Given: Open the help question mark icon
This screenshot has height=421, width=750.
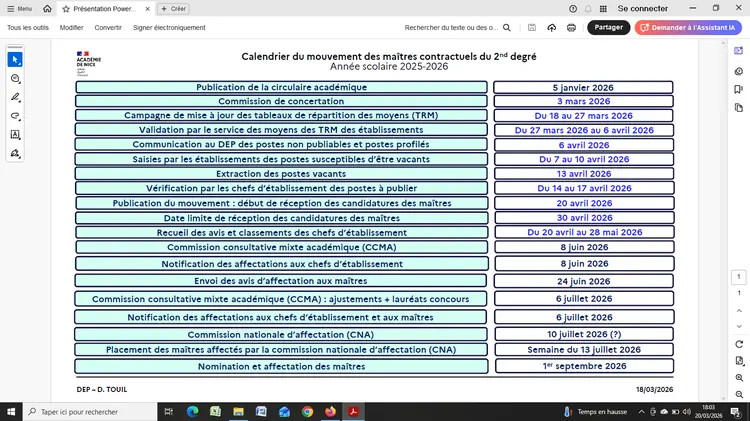Looking at the screenshot, I should pos(573,9).
